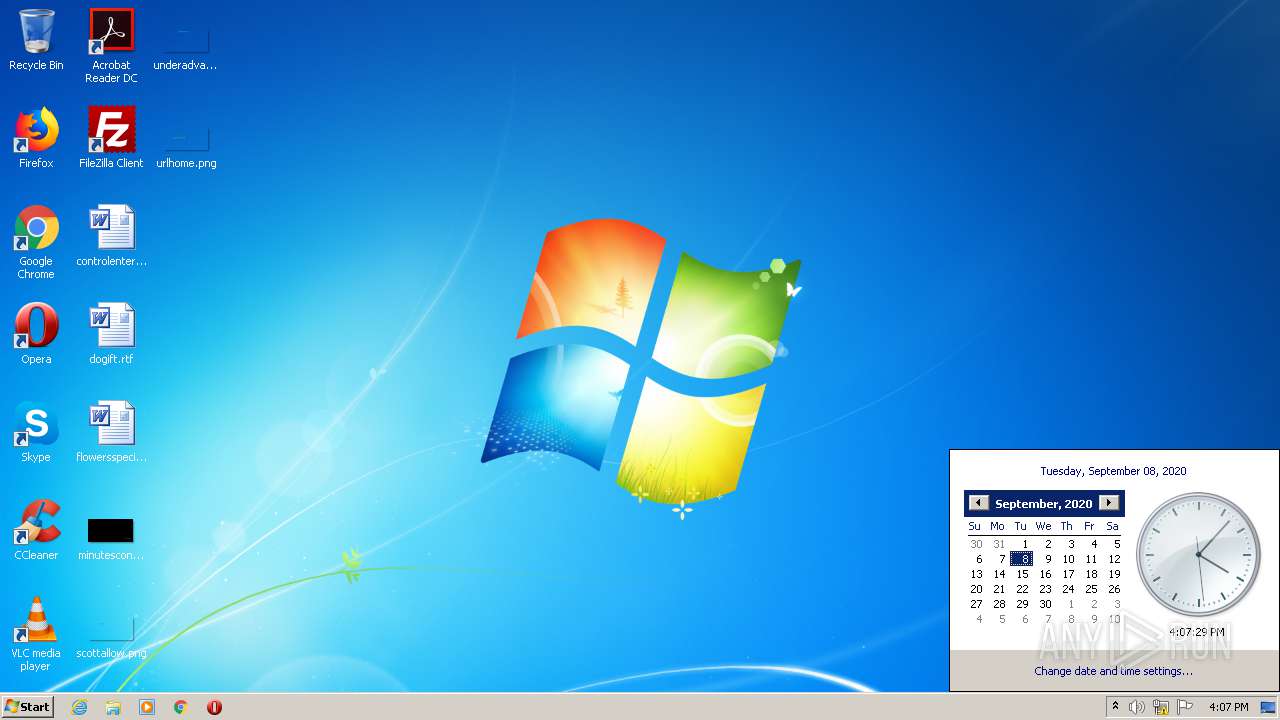The height and width of the screenshot is (720, 1280).
Task: Launch Opera desktop shortcut
Action: tap(36, 334)
